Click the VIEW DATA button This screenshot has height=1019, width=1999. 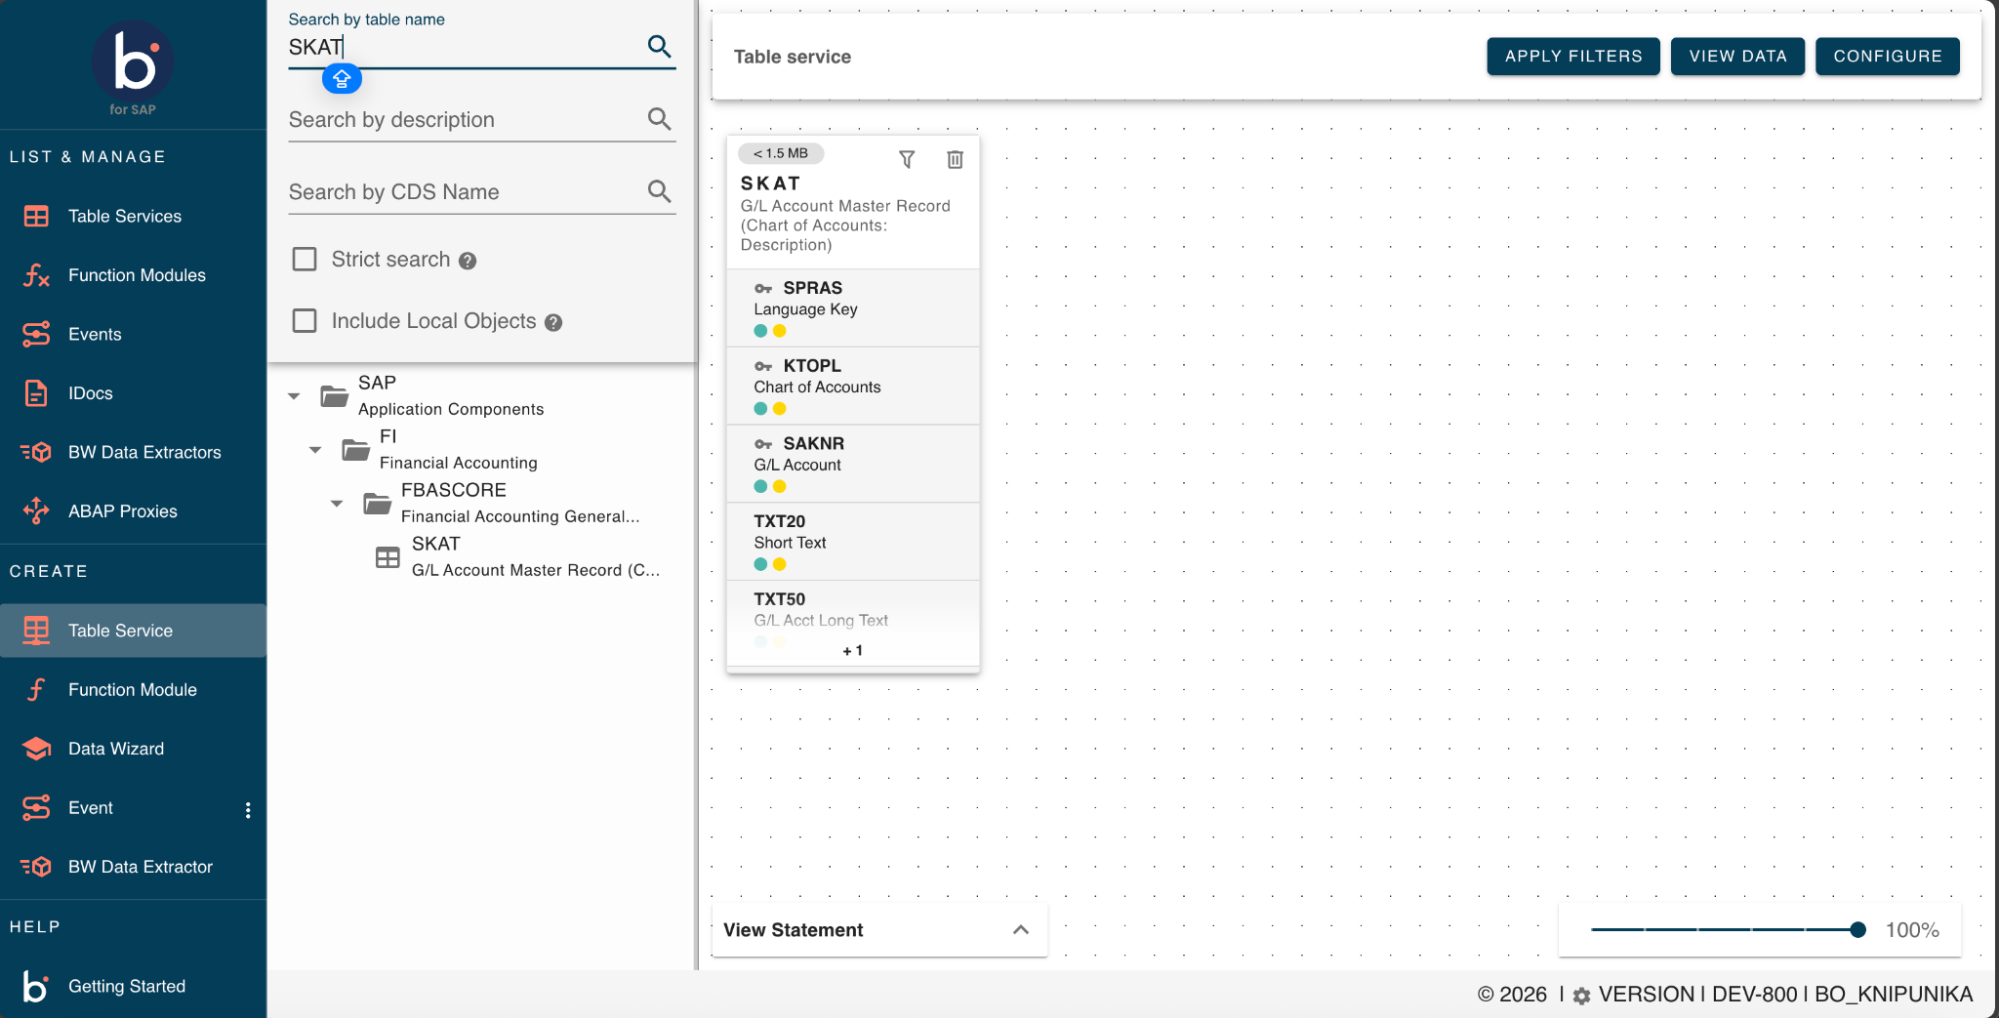[x=1736, y=56]
